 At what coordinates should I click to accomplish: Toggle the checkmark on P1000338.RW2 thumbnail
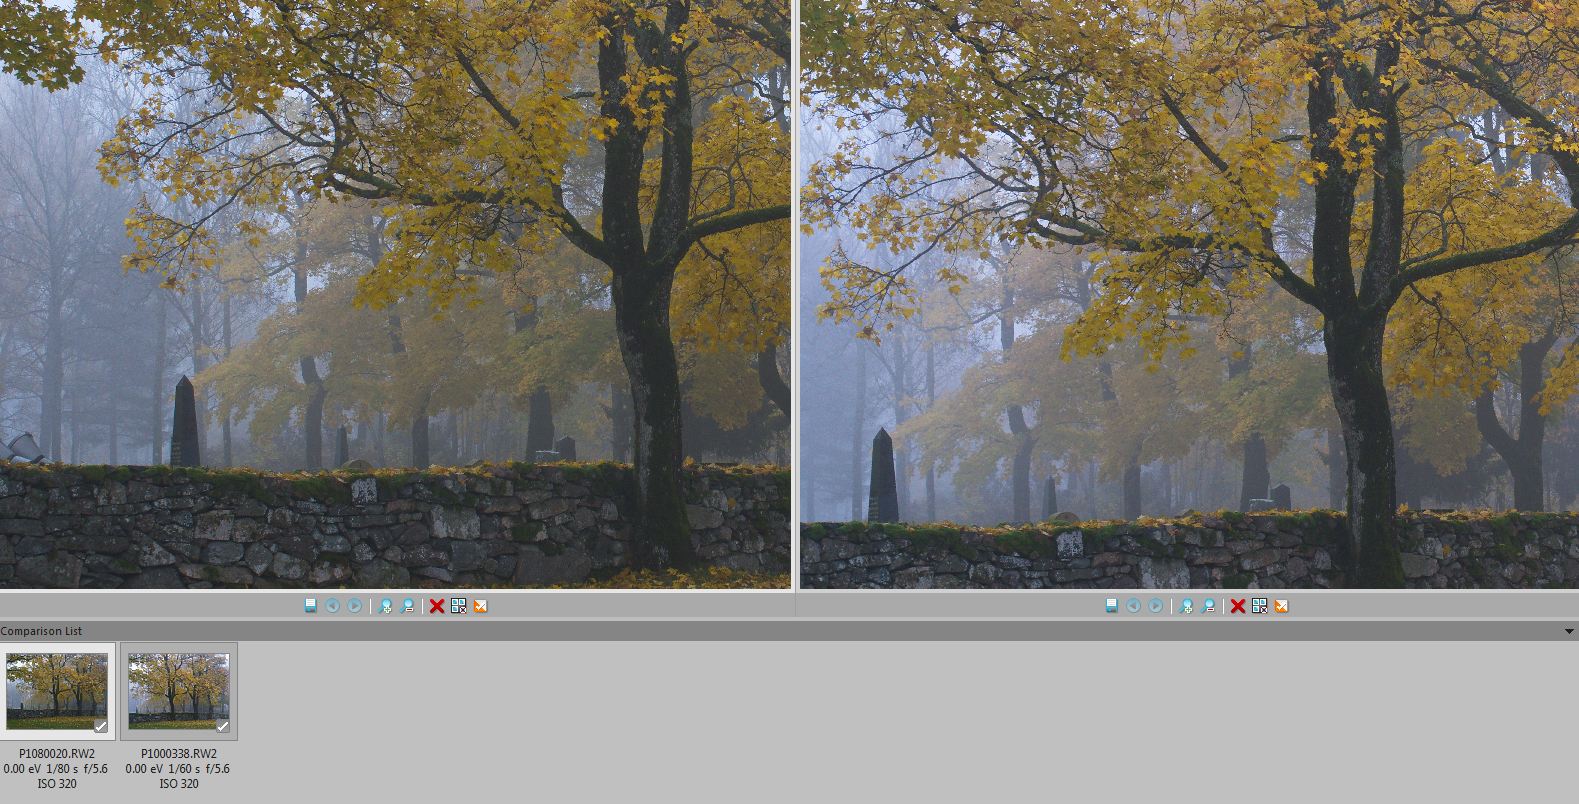tap(222, 726)
